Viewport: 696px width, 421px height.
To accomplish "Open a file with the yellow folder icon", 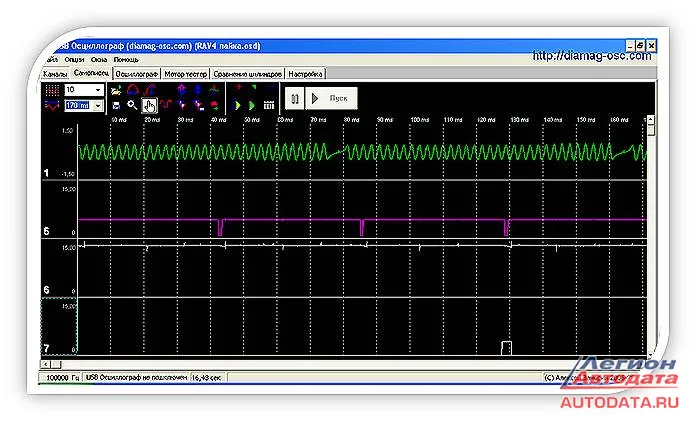I will coord(116,91).
